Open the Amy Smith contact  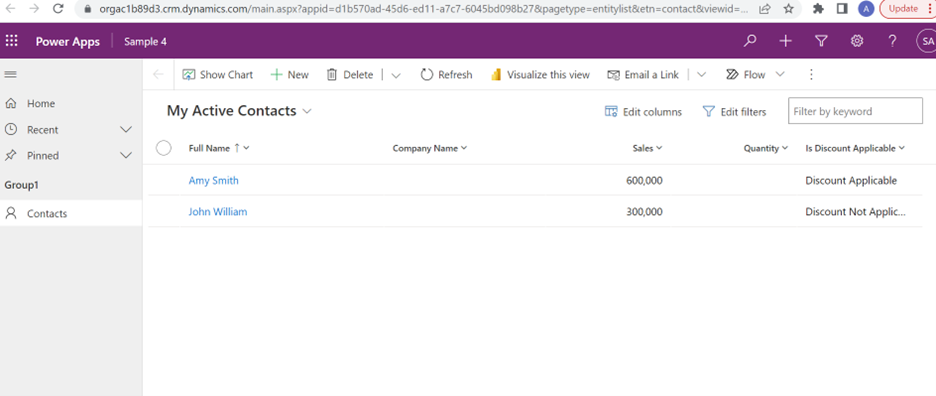coord(214,180)
